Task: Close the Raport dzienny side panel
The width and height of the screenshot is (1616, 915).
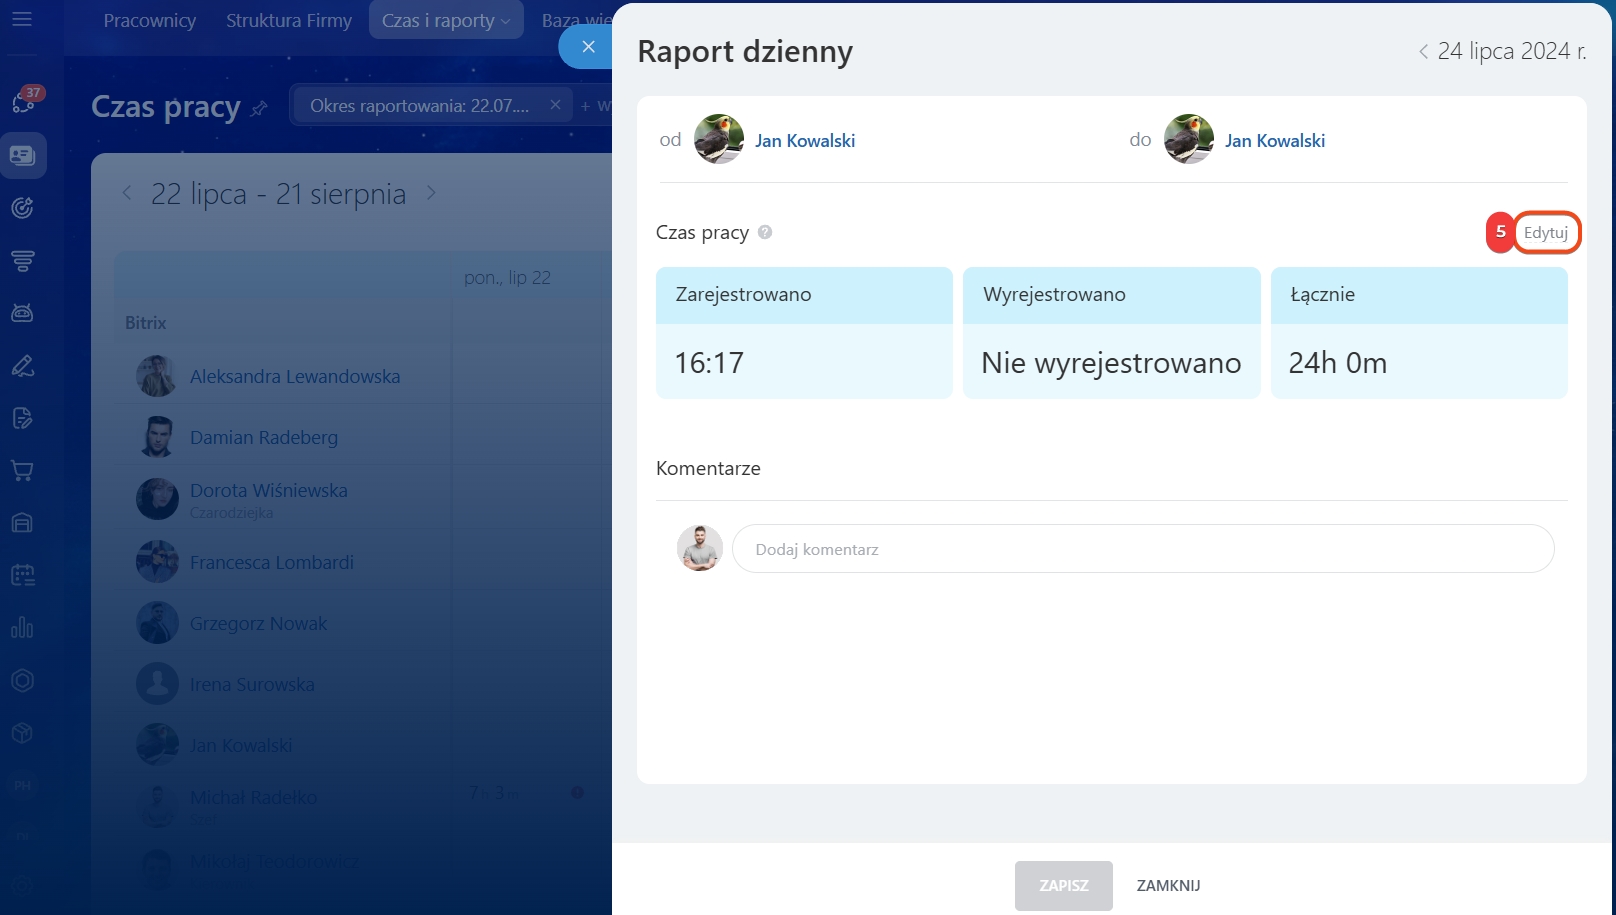Action: tap(588, 47)
